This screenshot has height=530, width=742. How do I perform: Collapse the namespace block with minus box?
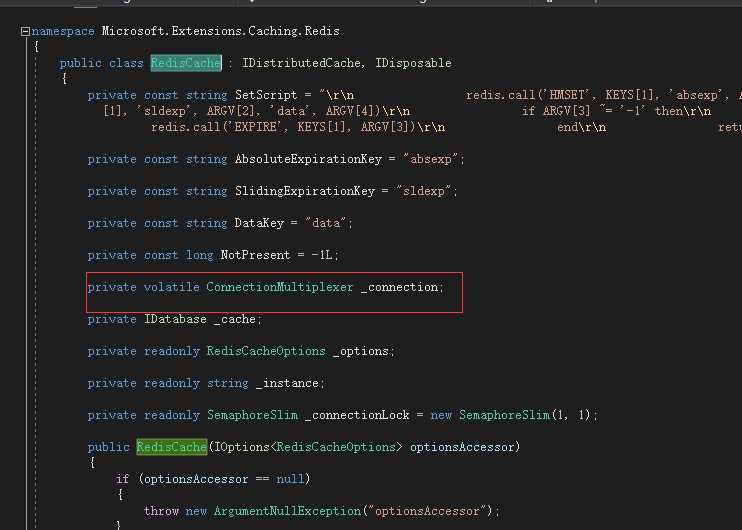(26, 32)
